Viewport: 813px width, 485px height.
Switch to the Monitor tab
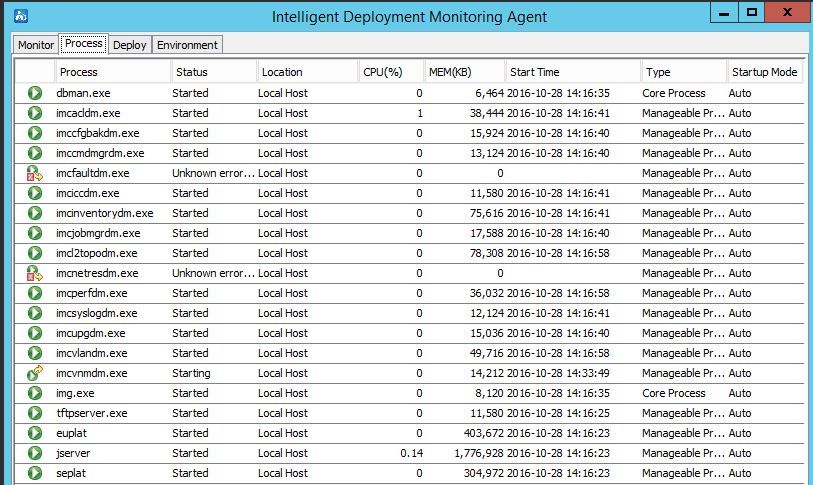(x=36, y=45)
